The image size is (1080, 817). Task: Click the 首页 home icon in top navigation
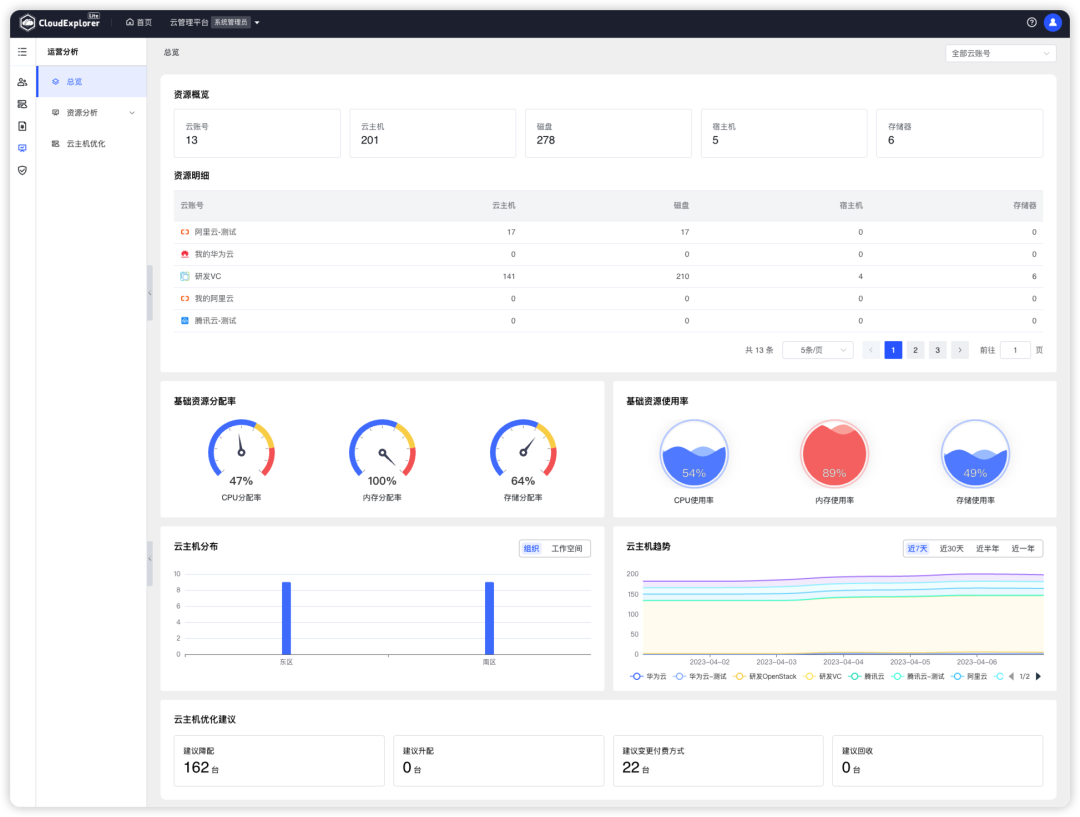pyautogui.click(x=130, y=21)
